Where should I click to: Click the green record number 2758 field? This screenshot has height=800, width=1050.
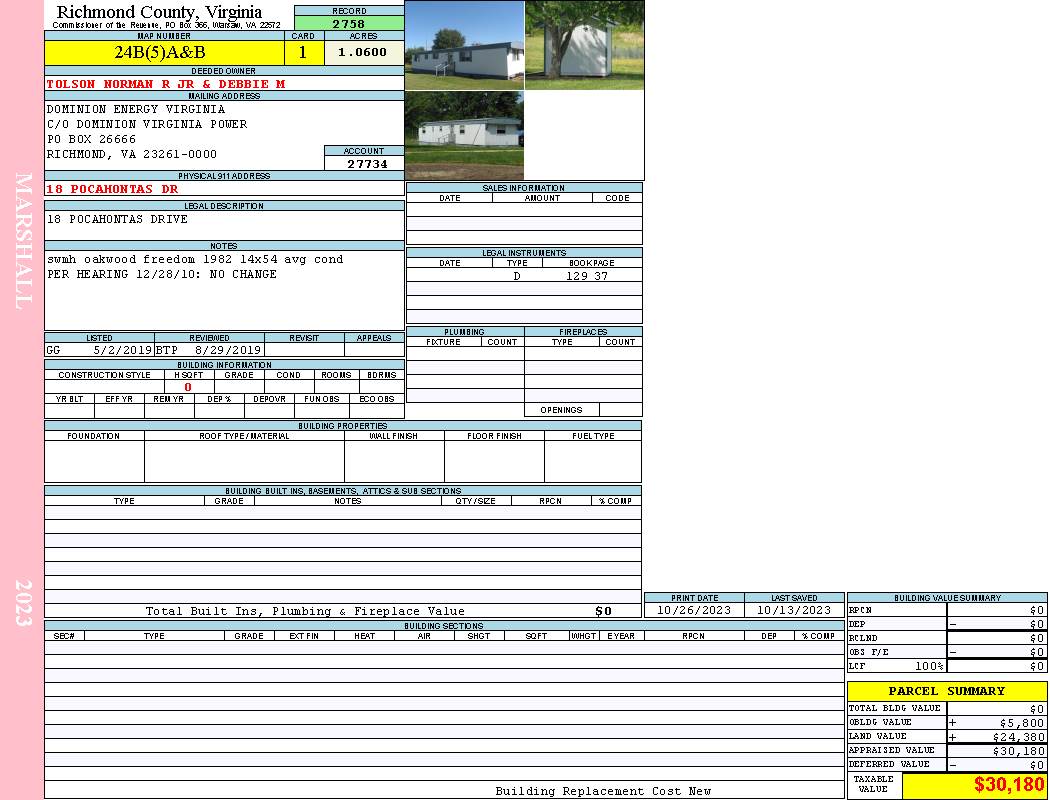coord(349,23)
